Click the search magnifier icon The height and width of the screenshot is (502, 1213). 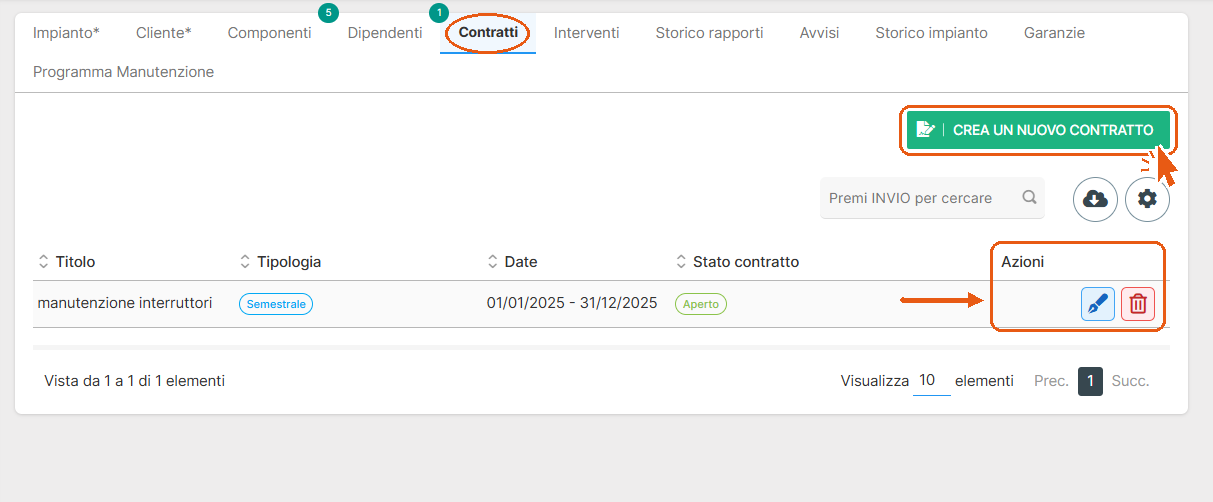click(1029, 198)
